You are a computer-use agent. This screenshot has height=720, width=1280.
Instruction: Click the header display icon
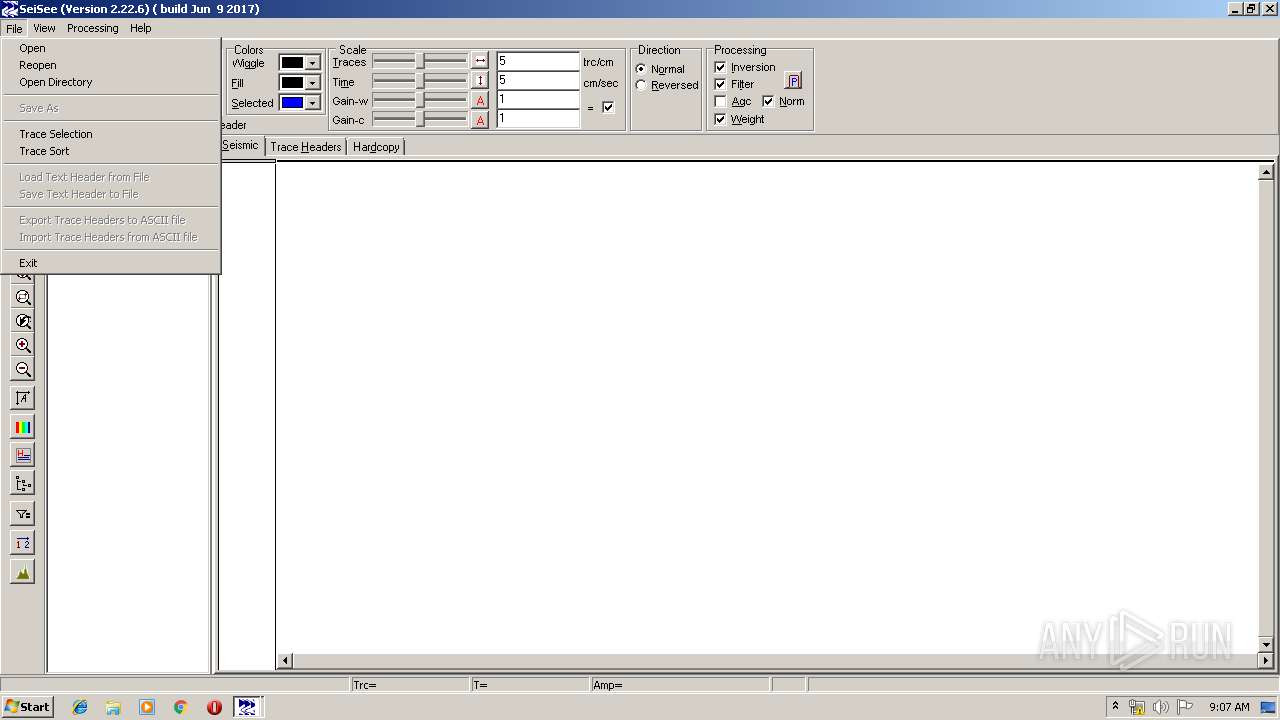click(x=22, y=455)
